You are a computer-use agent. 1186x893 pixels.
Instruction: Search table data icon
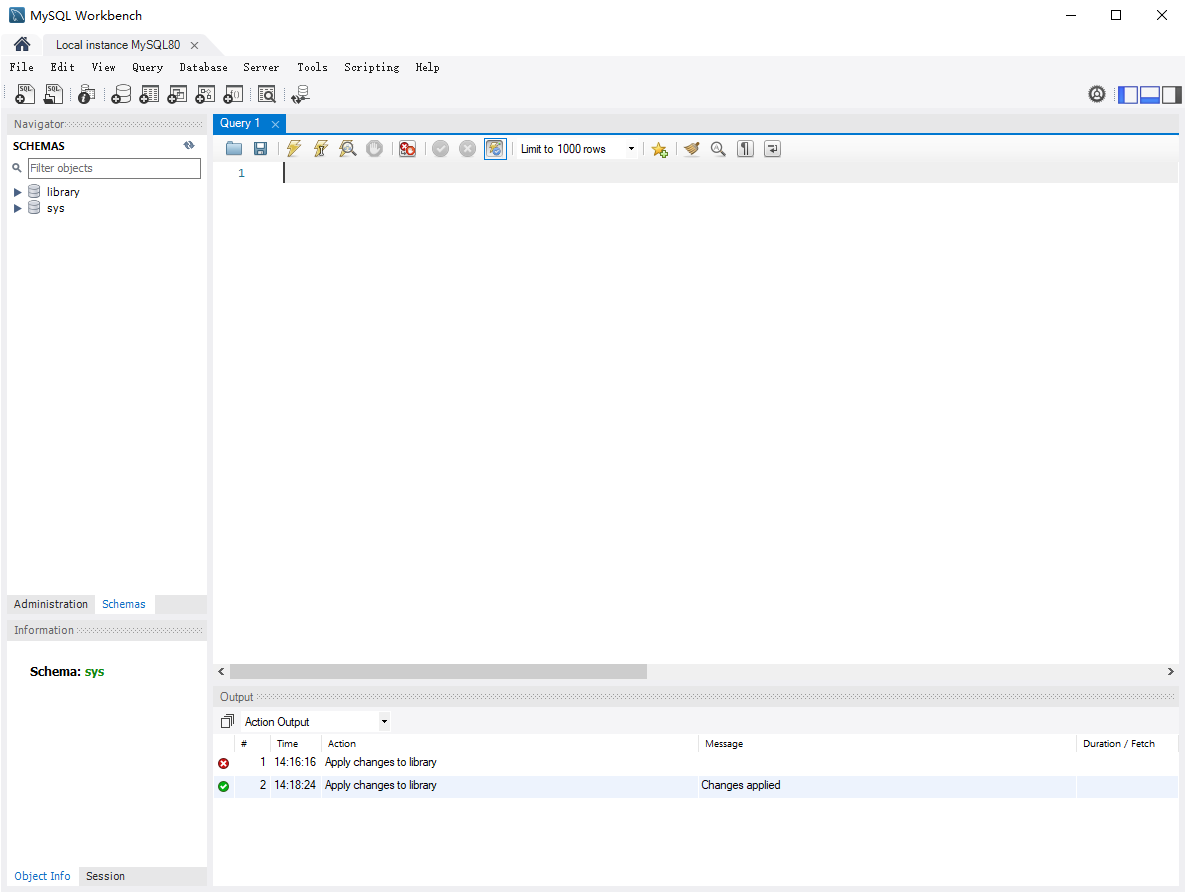tap(267, 94)
